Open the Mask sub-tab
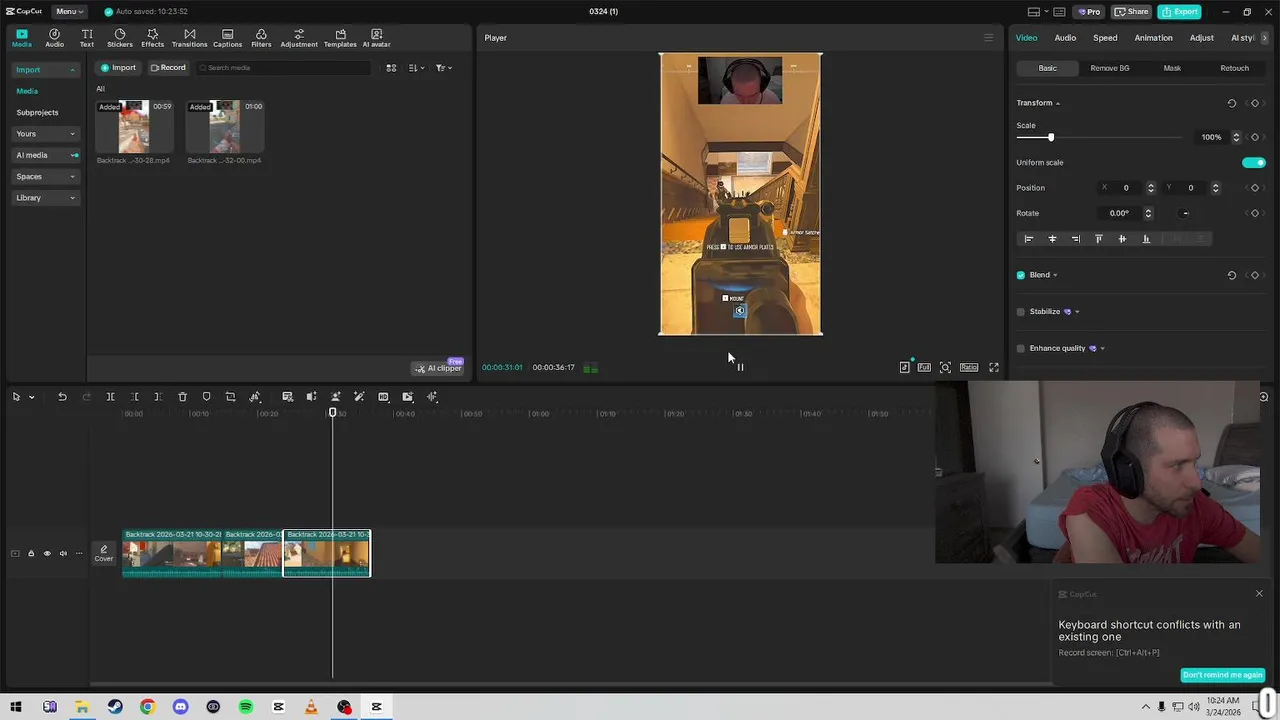Screen dimensions: 1280x720 (x=1172, y=68)
